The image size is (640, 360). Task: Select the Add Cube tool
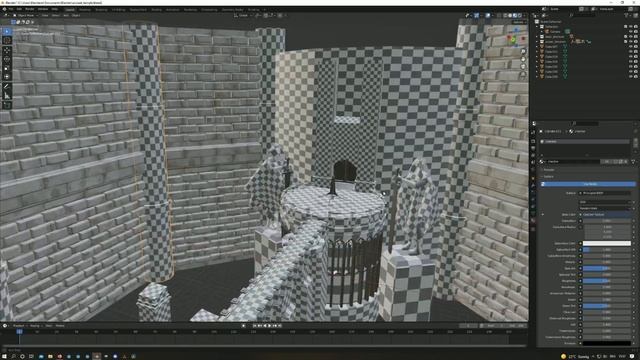(7, 105)
